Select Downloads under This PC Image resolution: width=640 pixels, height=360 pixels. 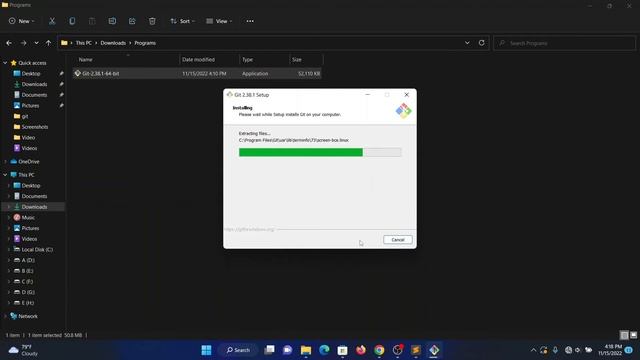[x=34, y=207]
